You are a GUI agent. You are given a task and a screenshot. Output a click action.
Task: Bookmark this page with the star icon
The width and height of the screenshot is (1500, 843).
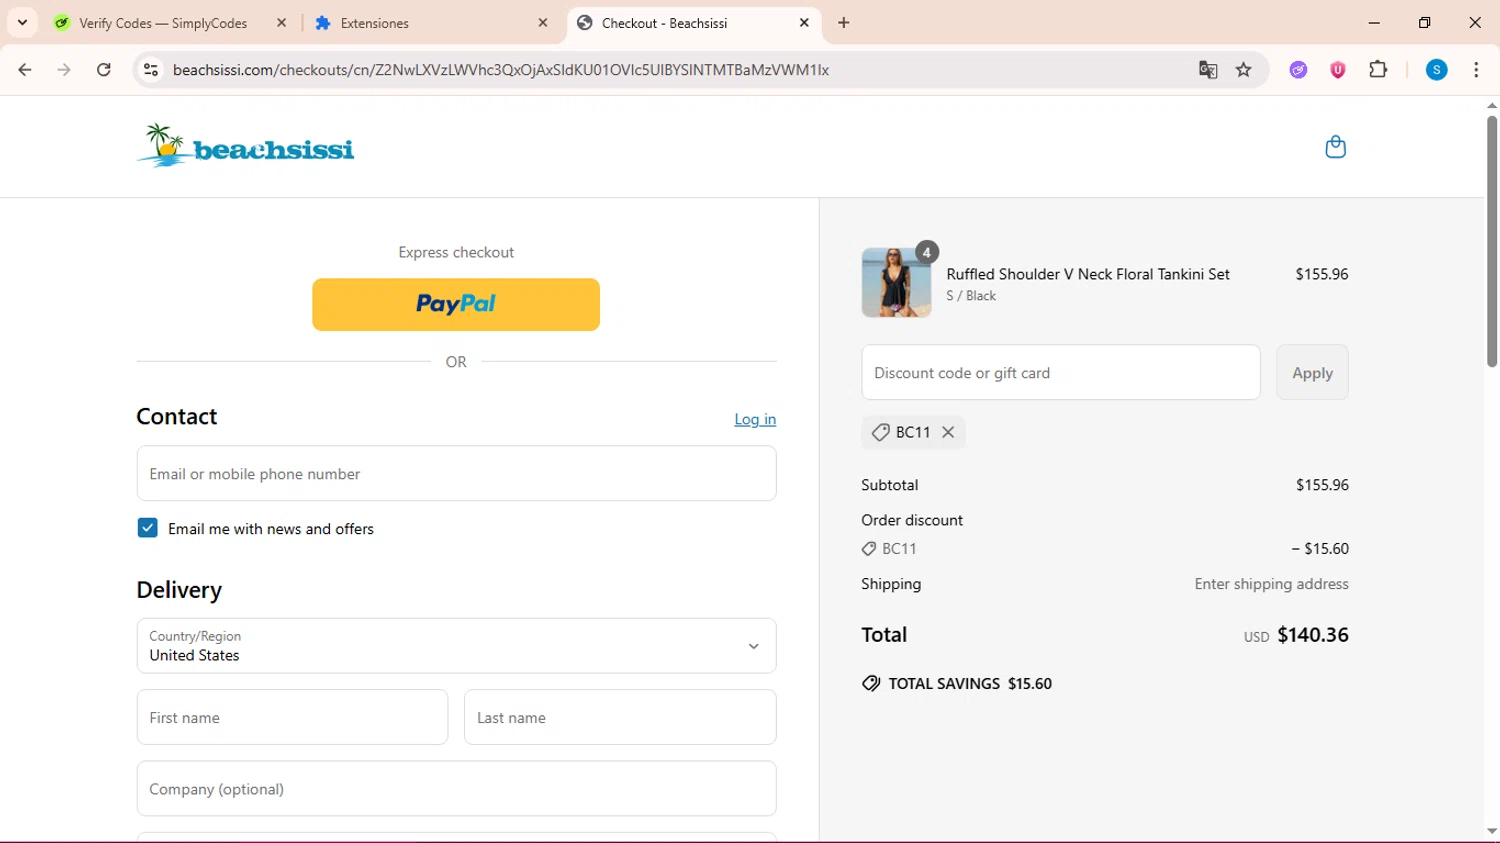[1244, 70]
